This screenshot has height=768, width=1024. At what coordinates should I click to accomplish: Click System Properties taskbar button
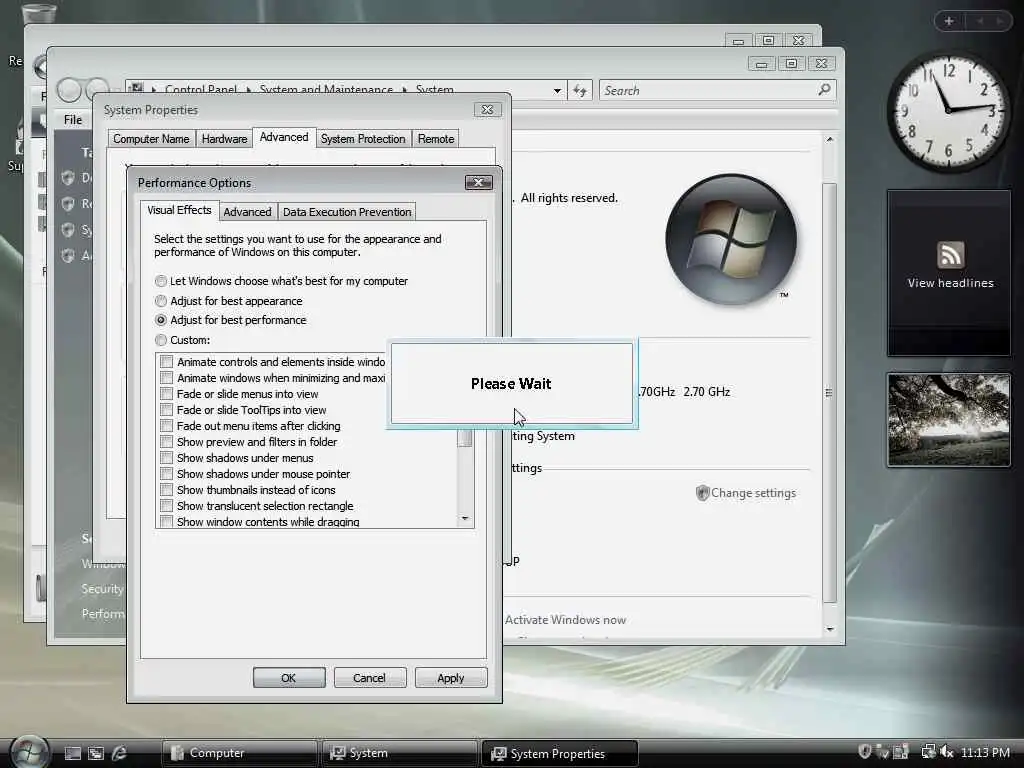[x=559, y=753]
